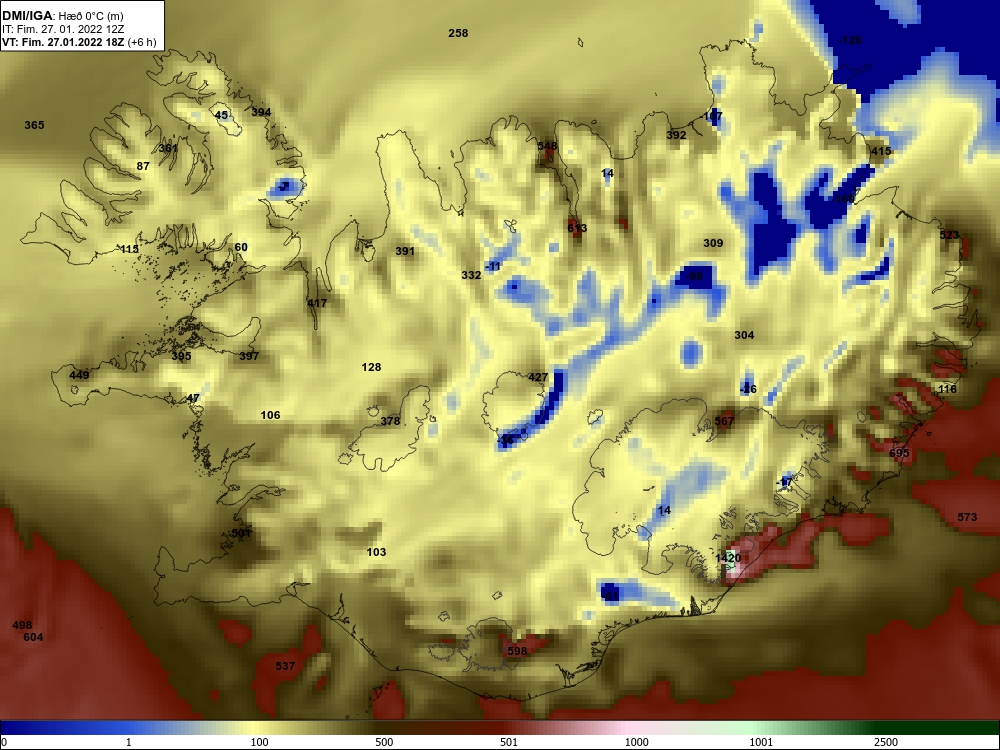Click the dark green end of the color bar
This screenshot has height=750, width=1000.
[x=944, y=729]
